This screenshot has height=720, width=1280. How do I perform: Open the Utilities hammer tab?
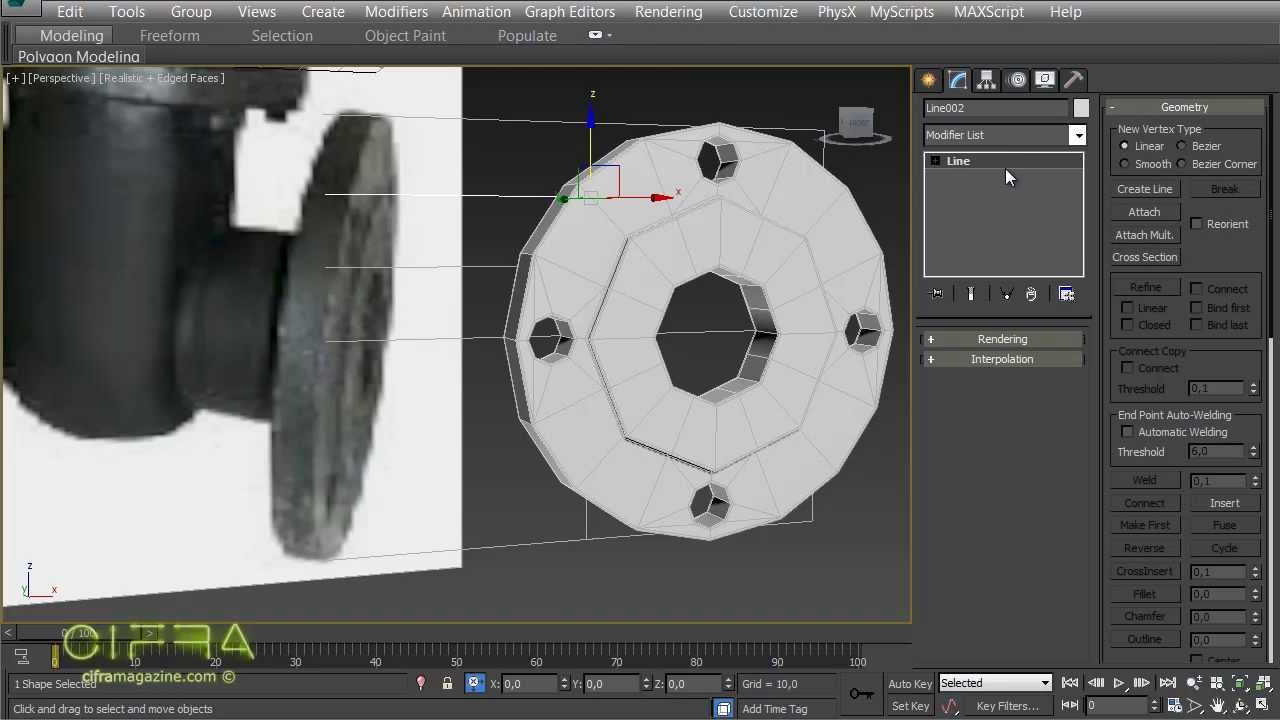[x=1073, y=80]
